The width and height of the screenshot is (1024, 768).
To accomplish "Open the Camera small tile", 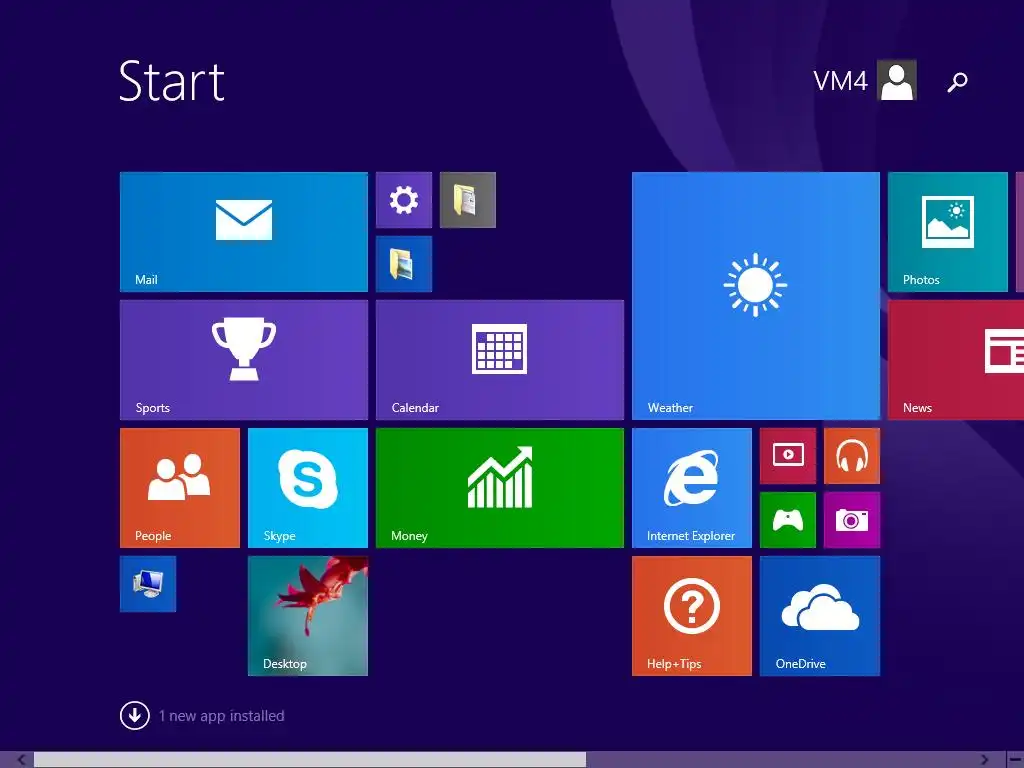I will [852, 520].
